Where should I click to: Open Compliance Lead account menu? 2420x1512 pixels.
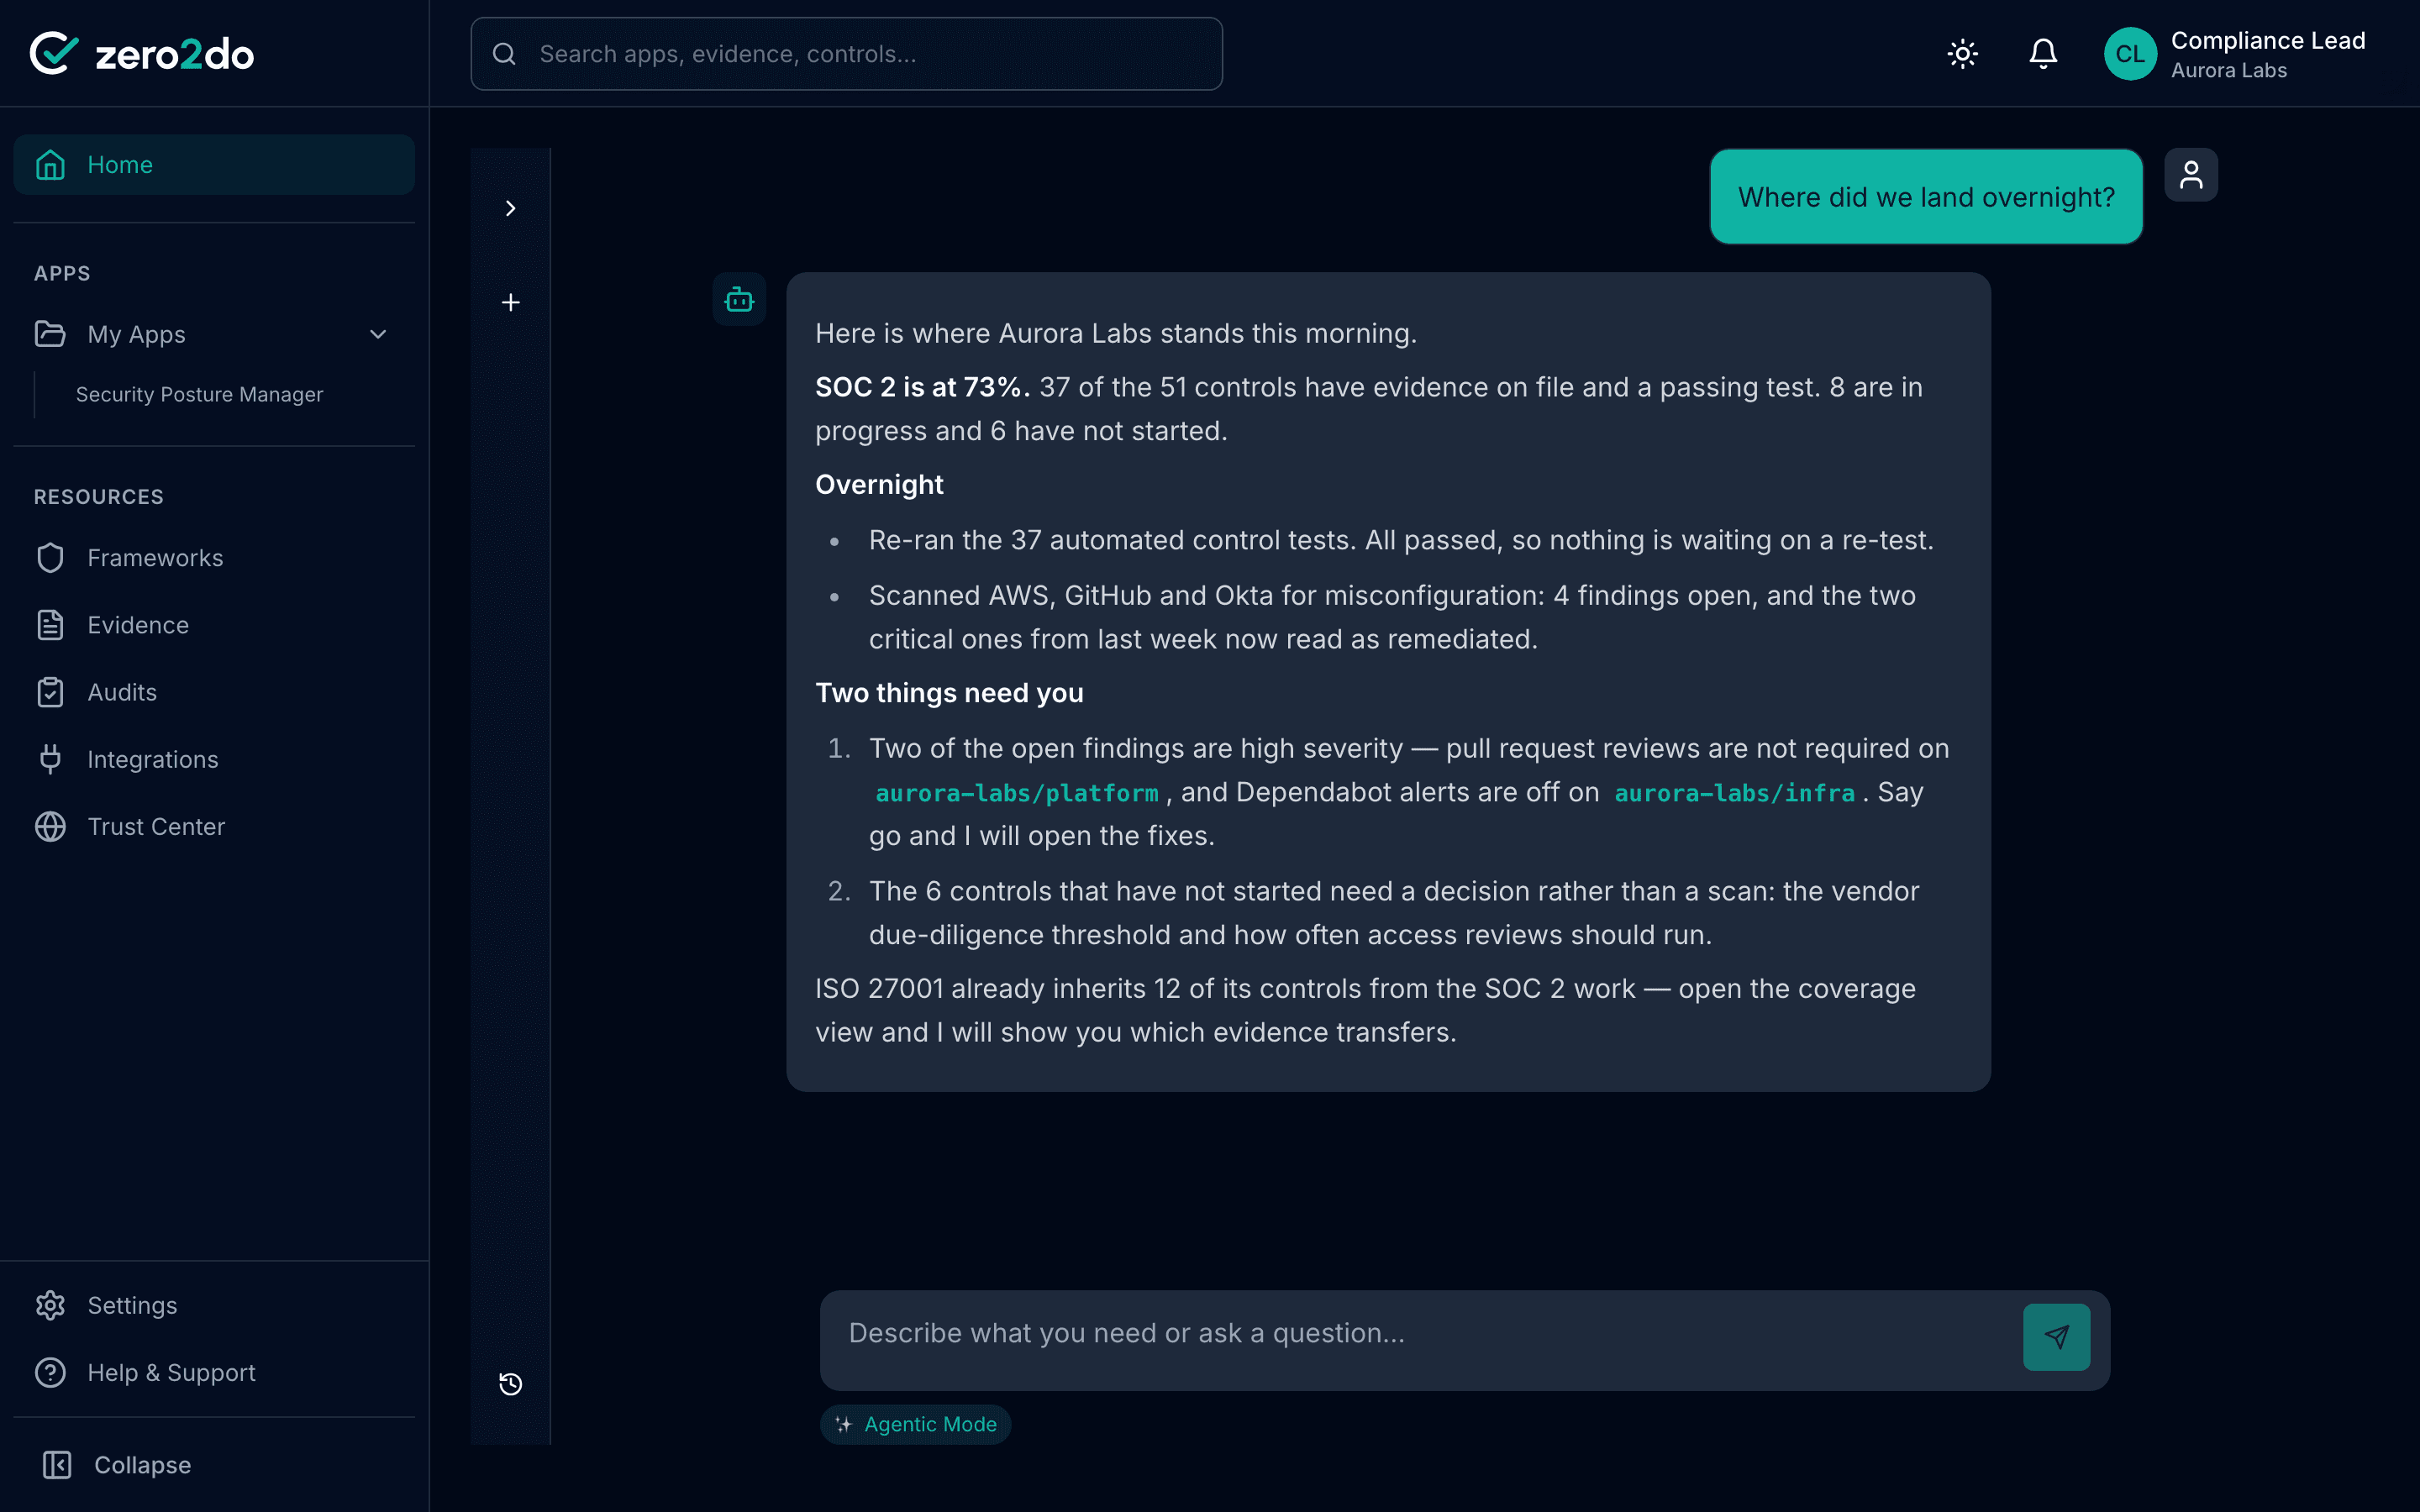click(2237, 54)
